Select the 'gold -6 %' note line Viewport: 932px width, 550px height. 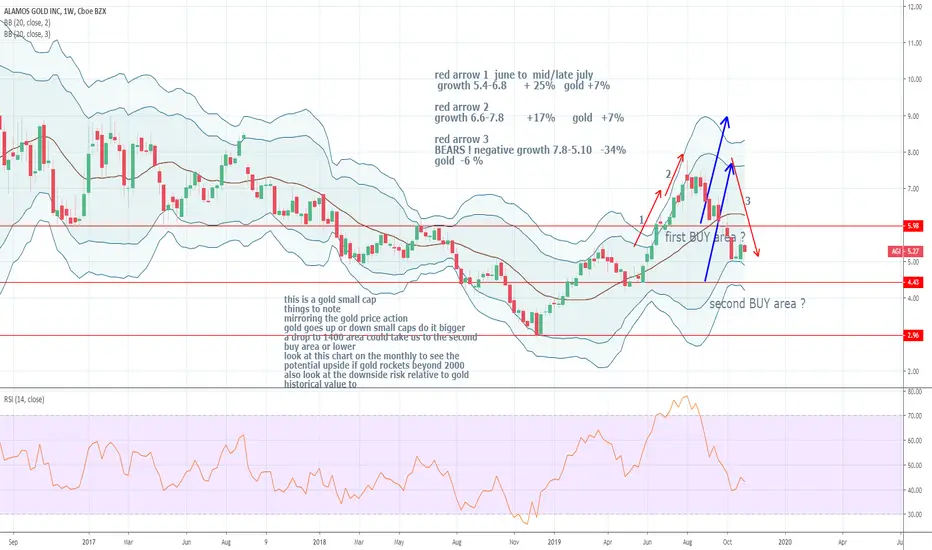click(459, 161)
